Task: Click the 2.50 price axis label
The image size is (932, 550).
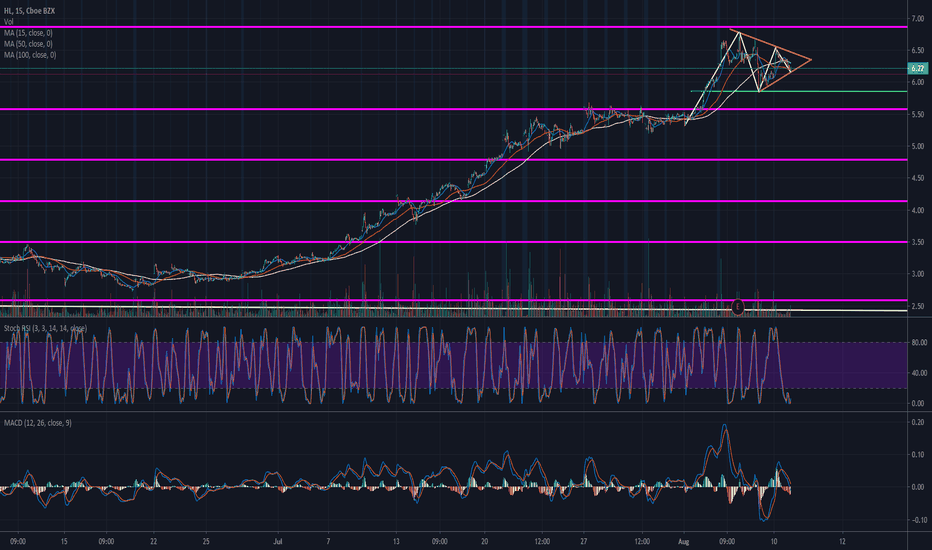Action: 918,306
